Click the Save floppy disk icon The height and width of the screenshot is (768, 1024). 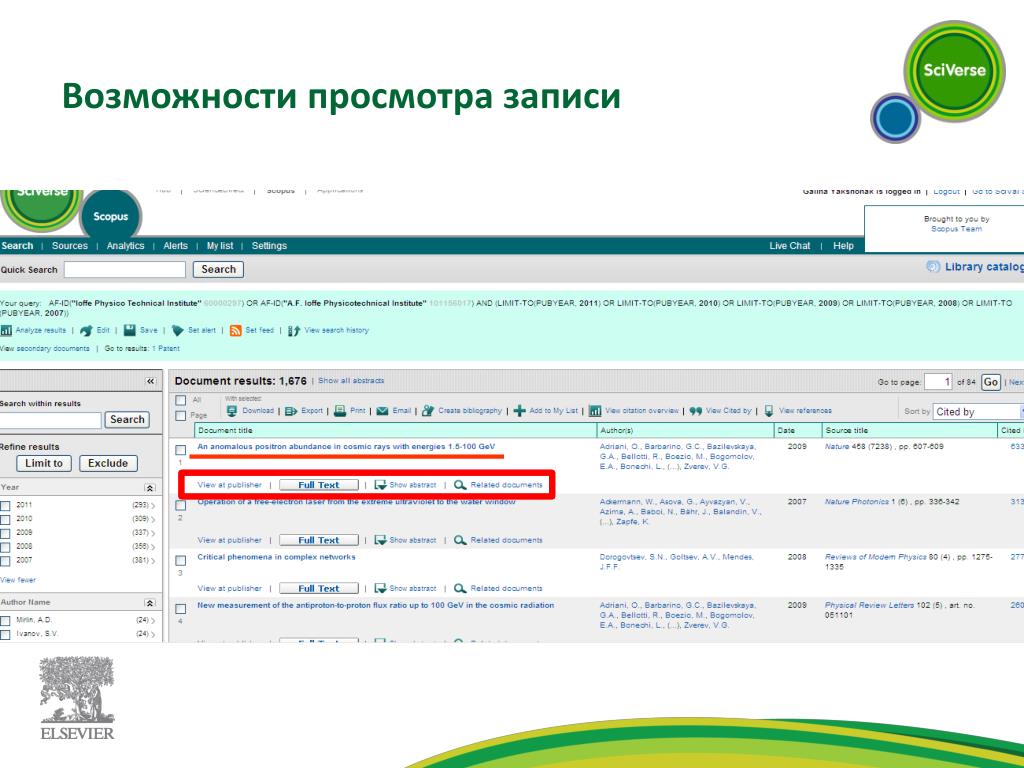[130, 330]
